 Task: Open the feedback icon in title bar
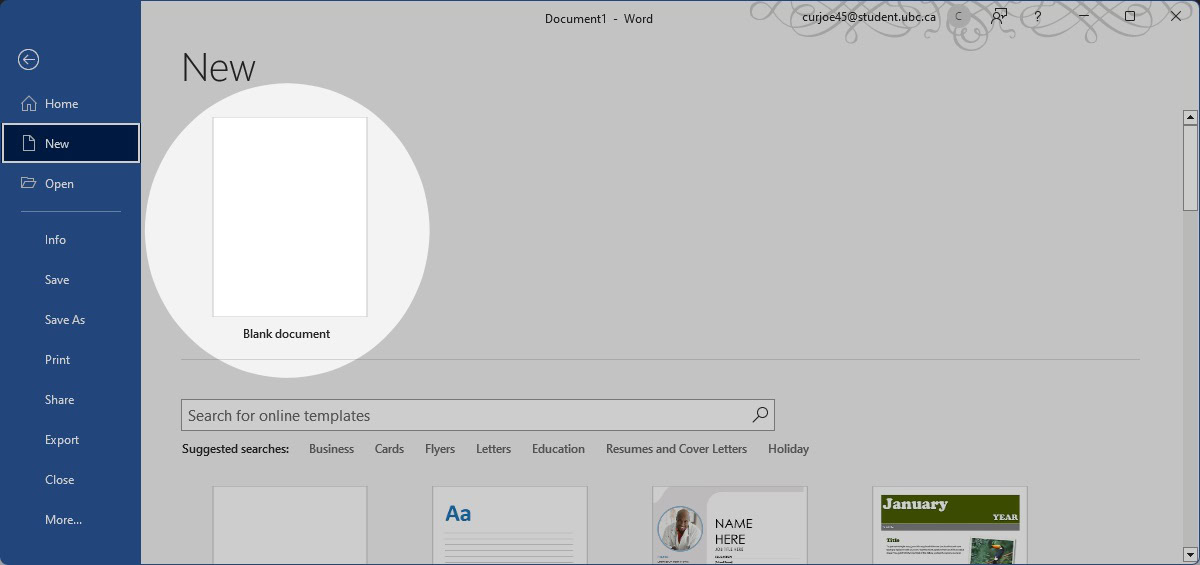pyautogui.click(x=998, y=17)
